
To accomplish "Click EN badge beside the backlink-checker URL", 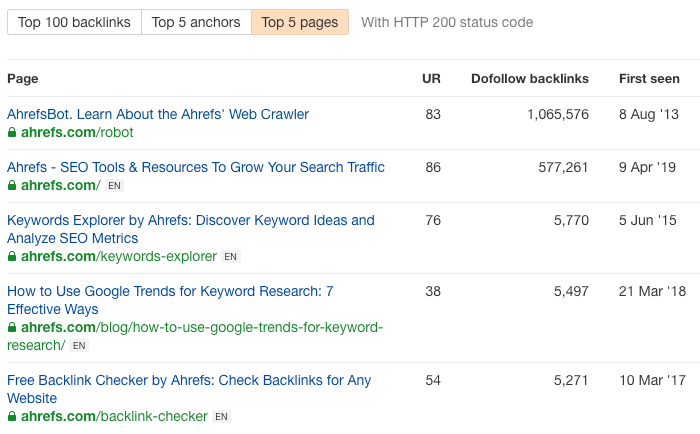I will (222, 417).
